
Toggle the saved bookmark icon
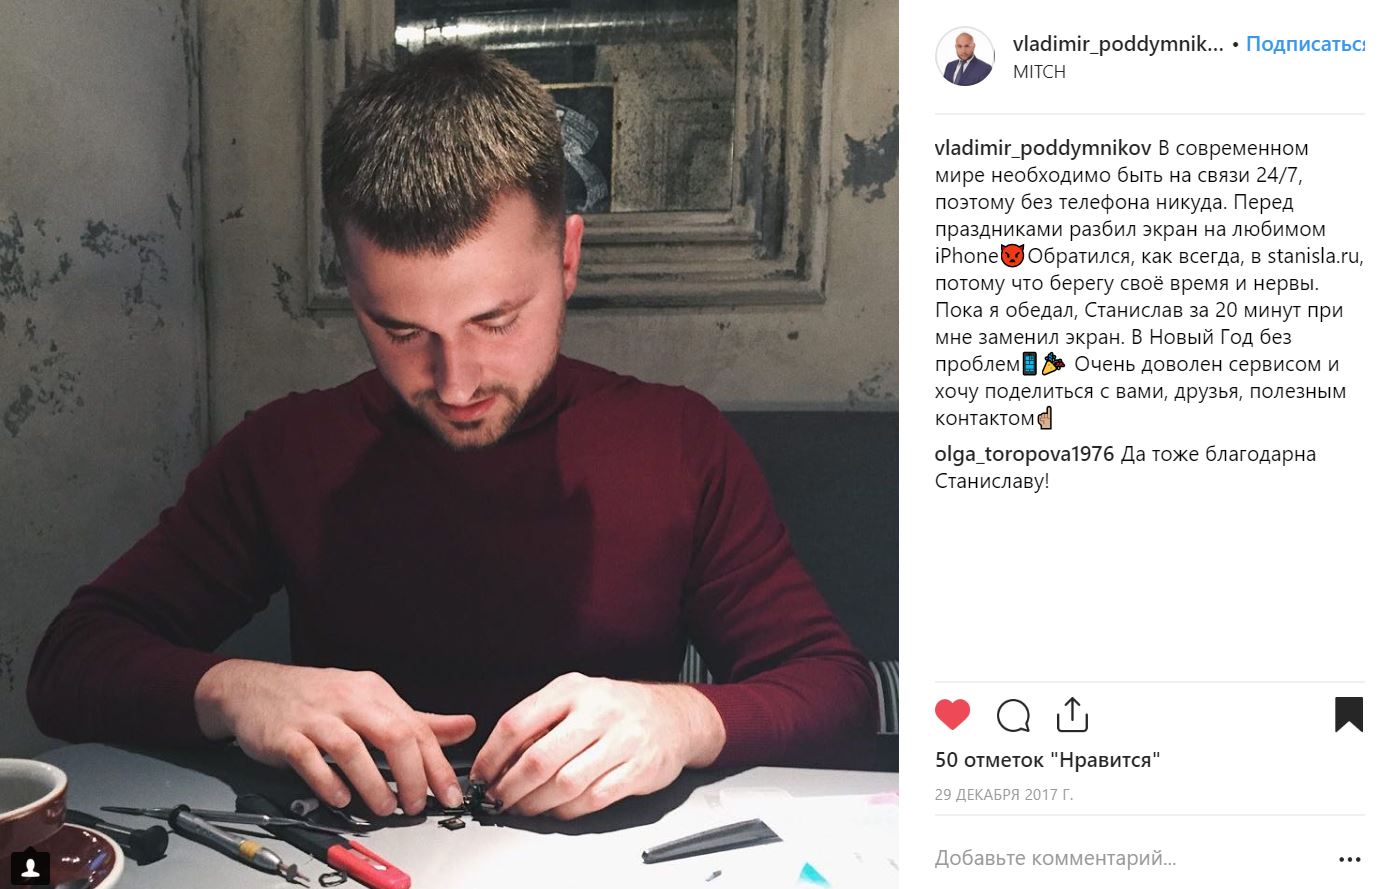pyautogui.click(x=1349, y=714)
